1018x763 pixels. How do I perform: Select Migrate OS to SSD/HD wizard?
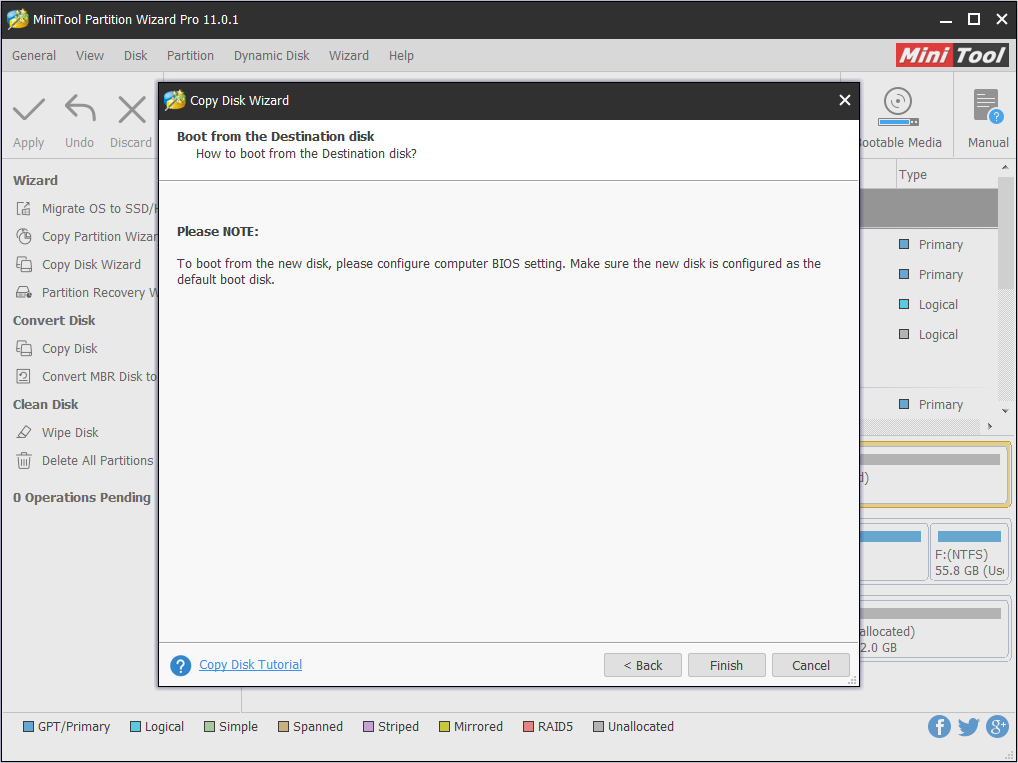point(99,208)
